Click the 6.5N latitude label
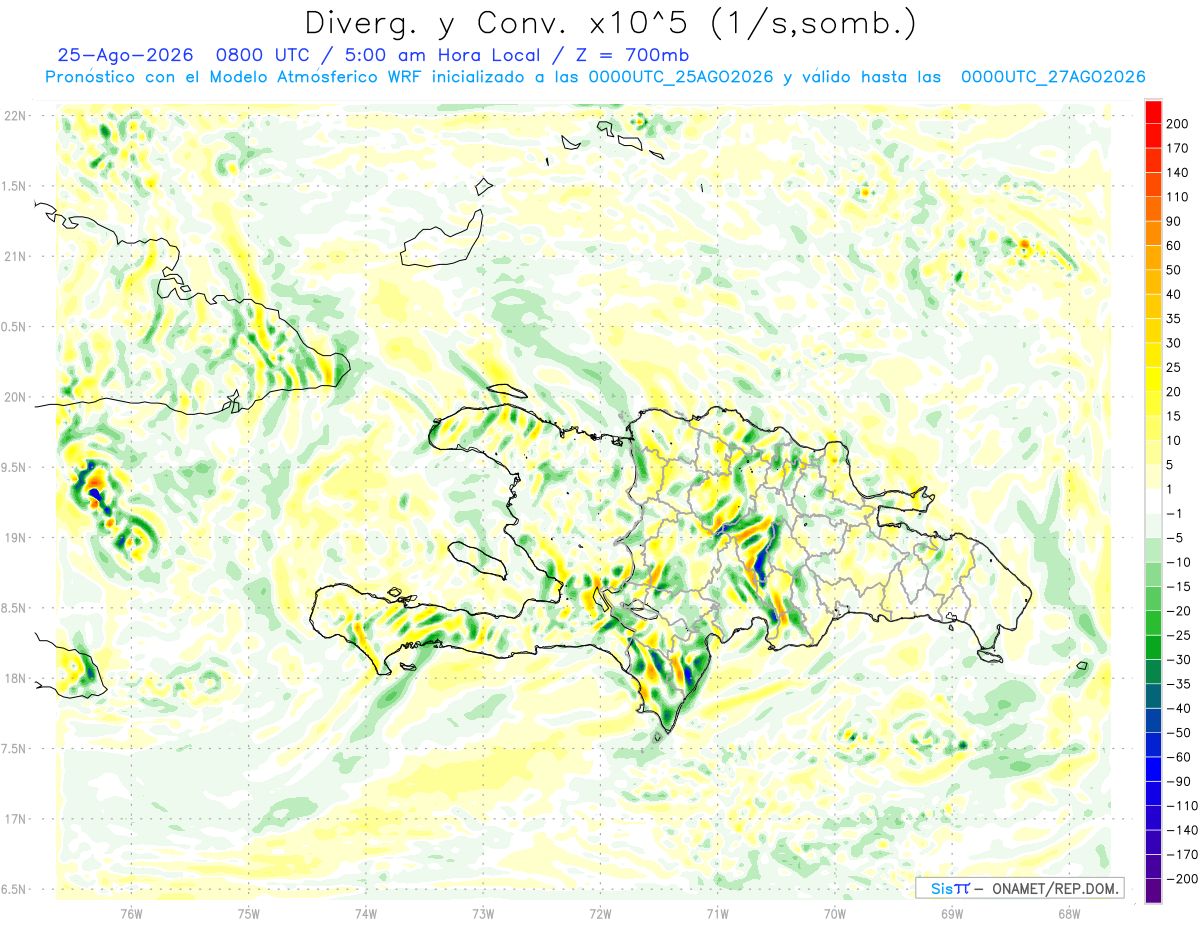Image resolution: width=1200 pixels, height=927 pixels. click(x=15, y=889)
